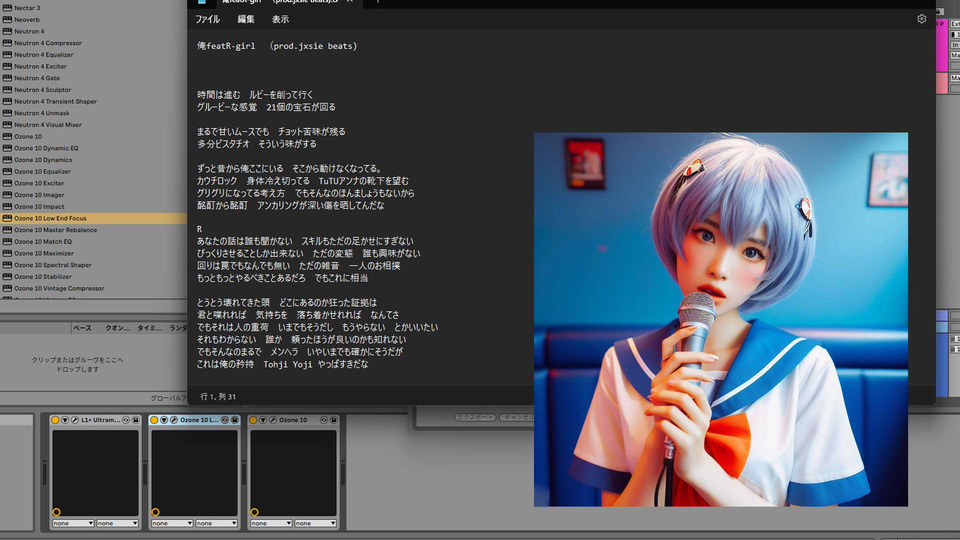Click クオン... column header in groove pool
This screenshot has width=960, height=540.
point(117,328)
